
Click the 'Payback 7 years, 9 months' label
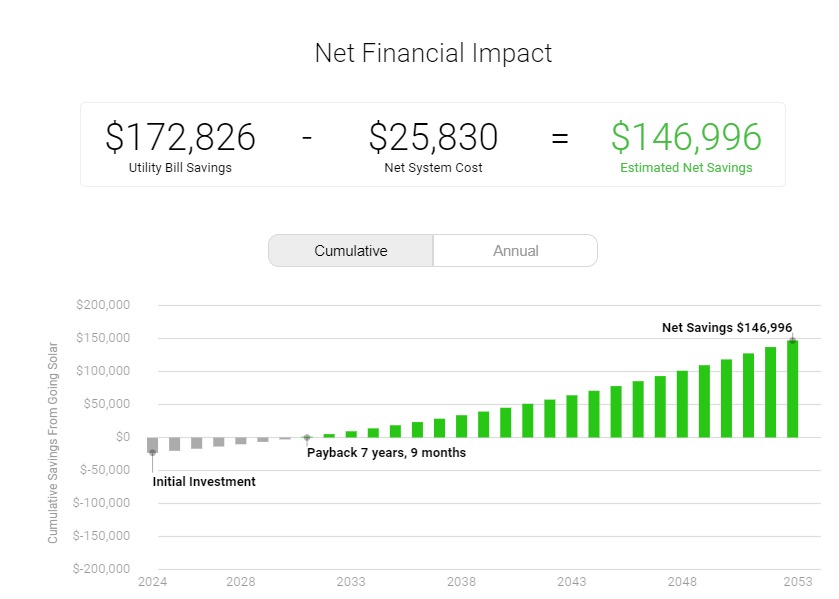tap(386, 453)
